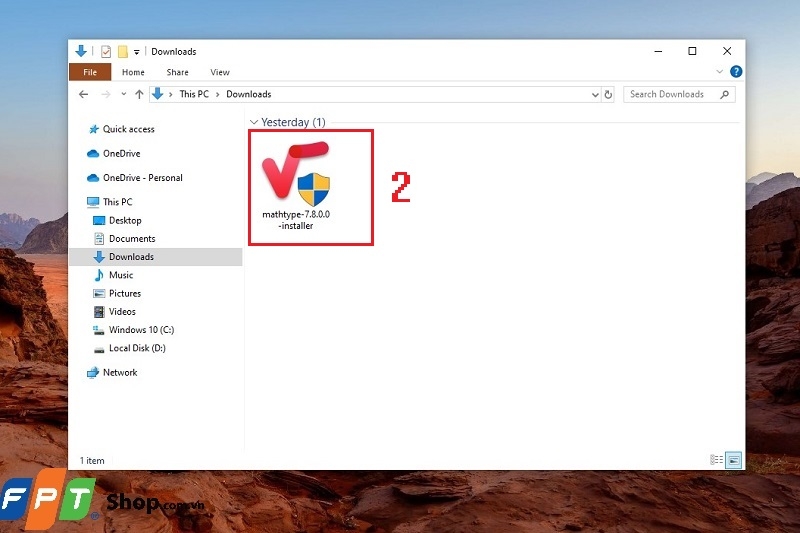Switch to Large icons view in status bar
This screenshot has height=533, width=800.
click(x=733, y=460)
